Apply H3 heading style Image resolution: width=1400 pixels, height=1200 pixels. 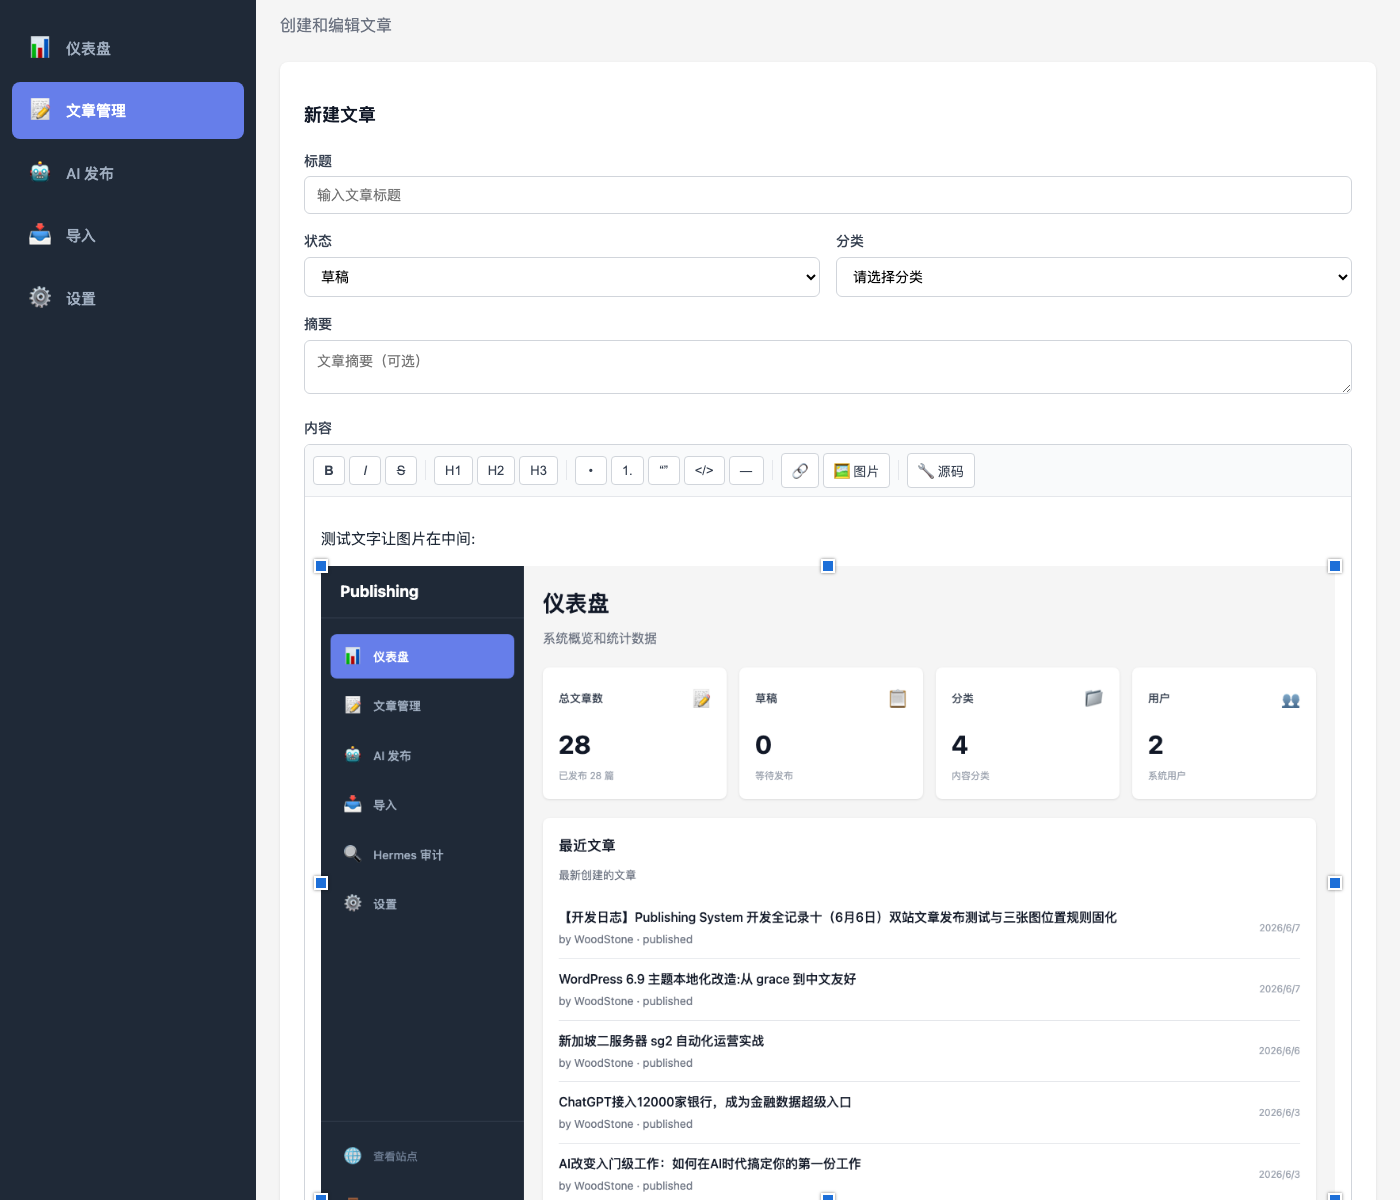pos(538,471)
